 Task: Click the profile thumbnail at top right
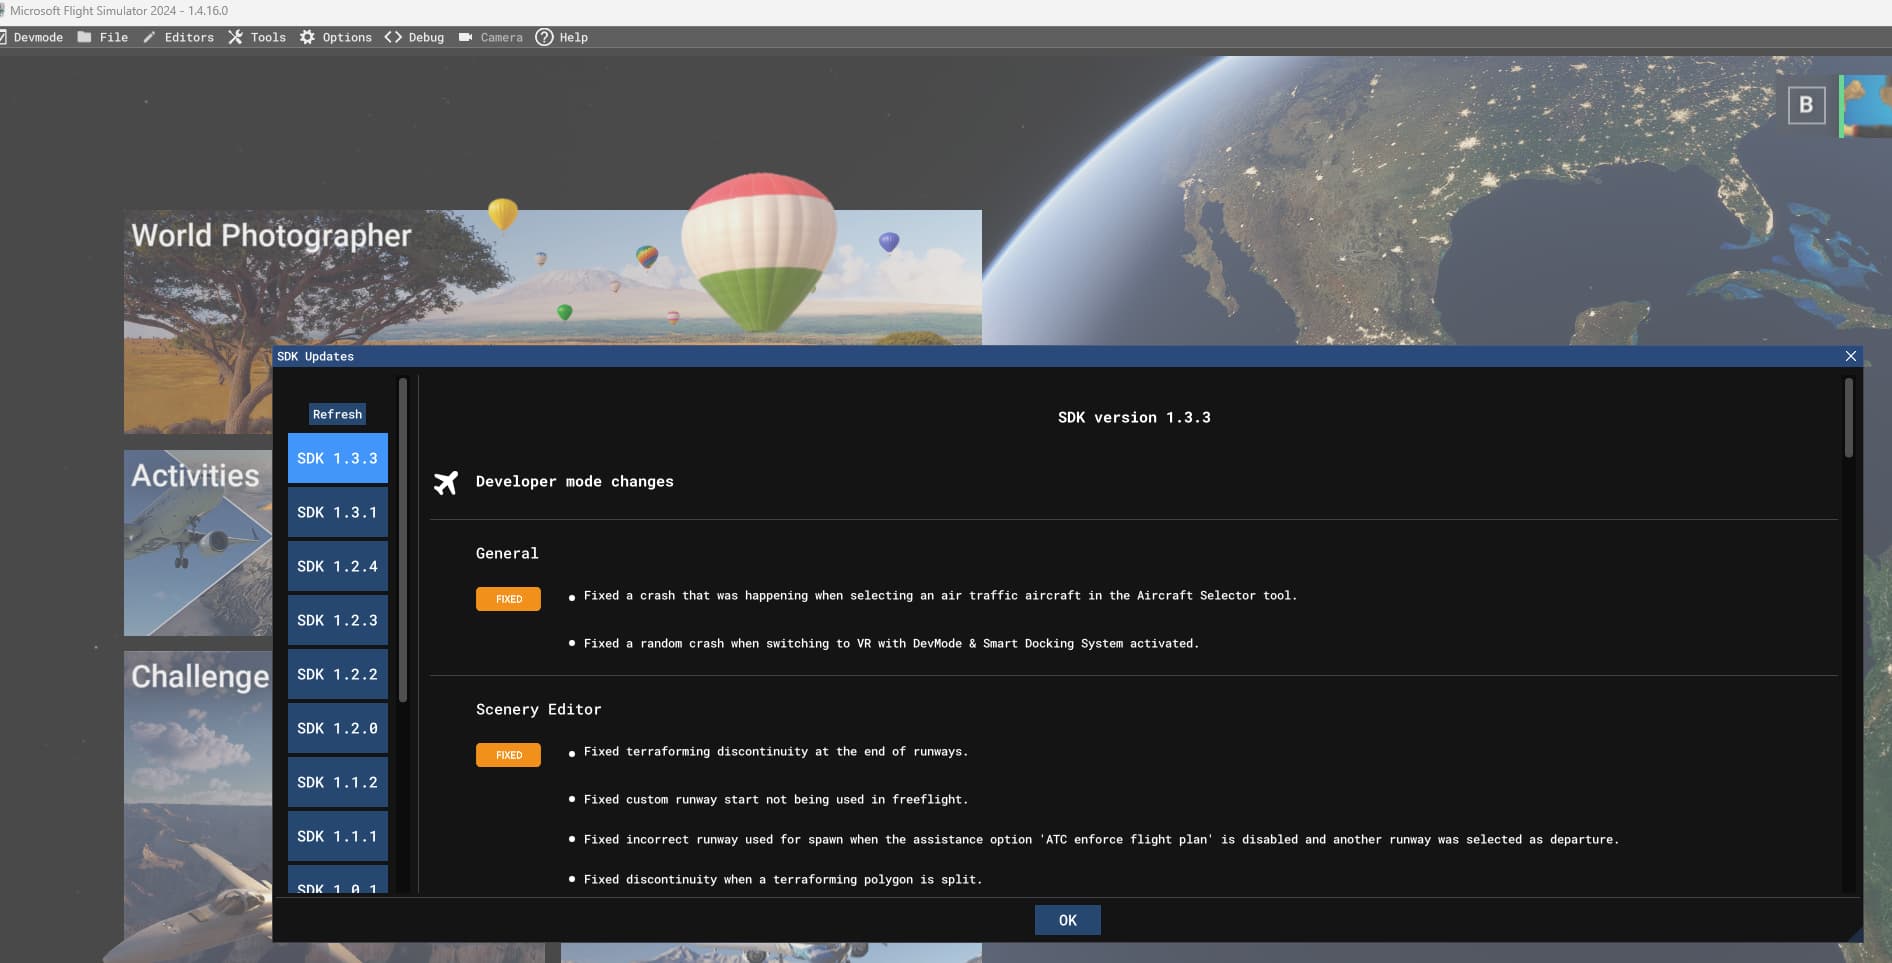point(1865,106)
